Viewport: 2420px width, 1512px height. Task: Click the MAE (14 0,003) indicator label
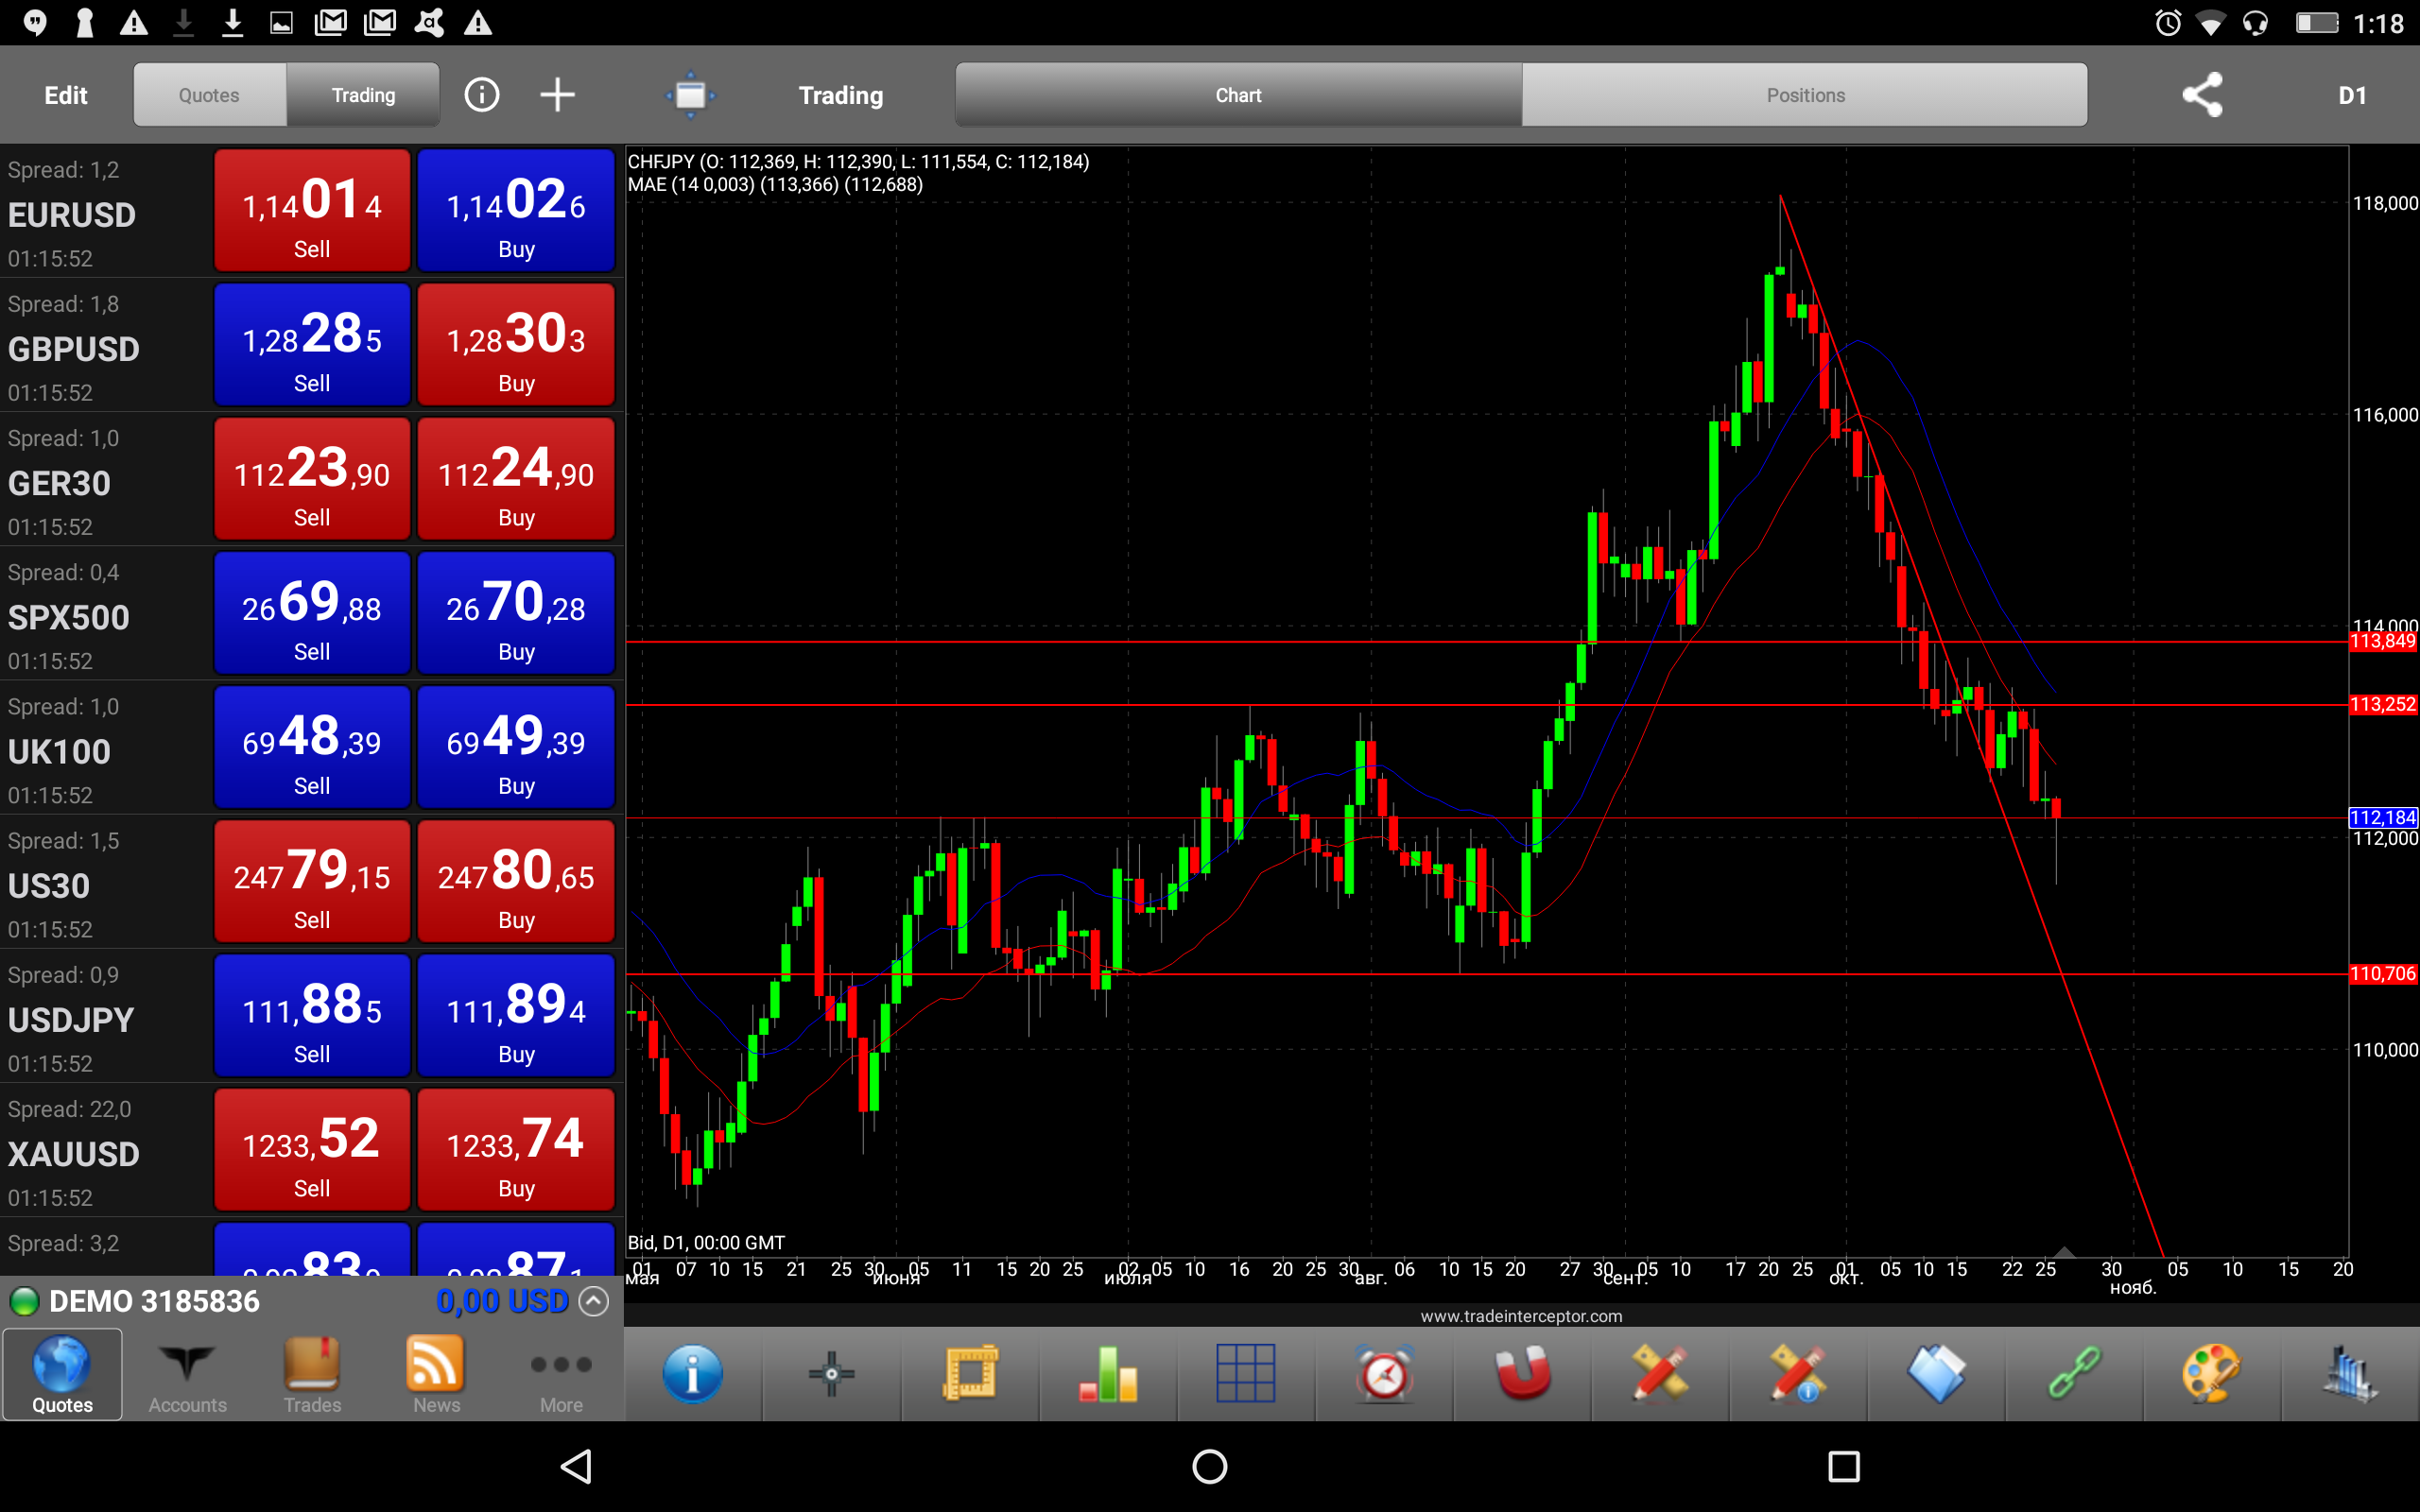775,184
